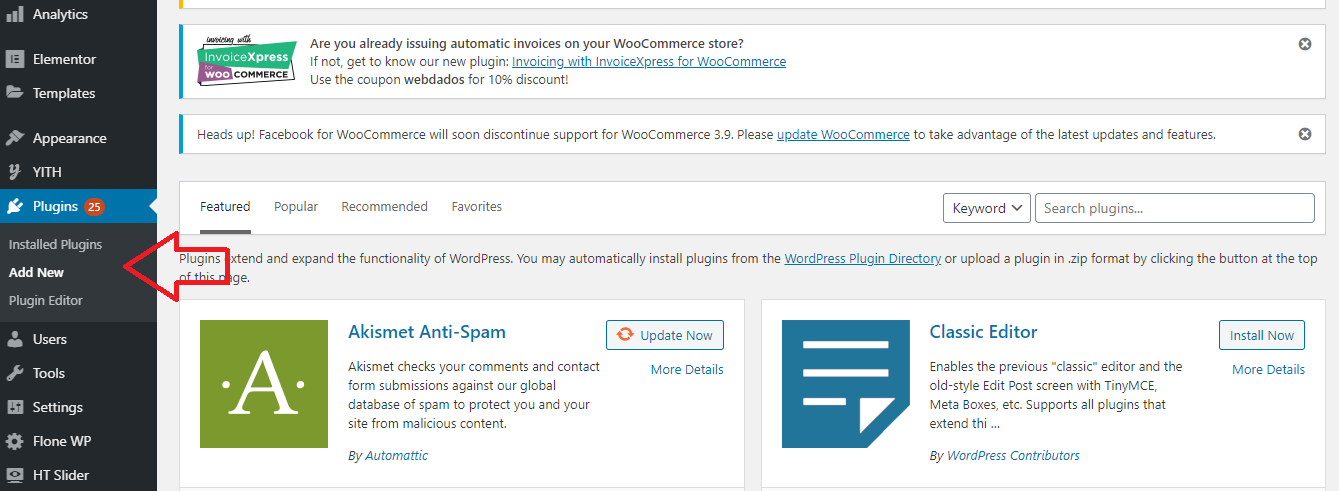Click the HT Slider icon
Screen dimensions: 1339x491
15,475
